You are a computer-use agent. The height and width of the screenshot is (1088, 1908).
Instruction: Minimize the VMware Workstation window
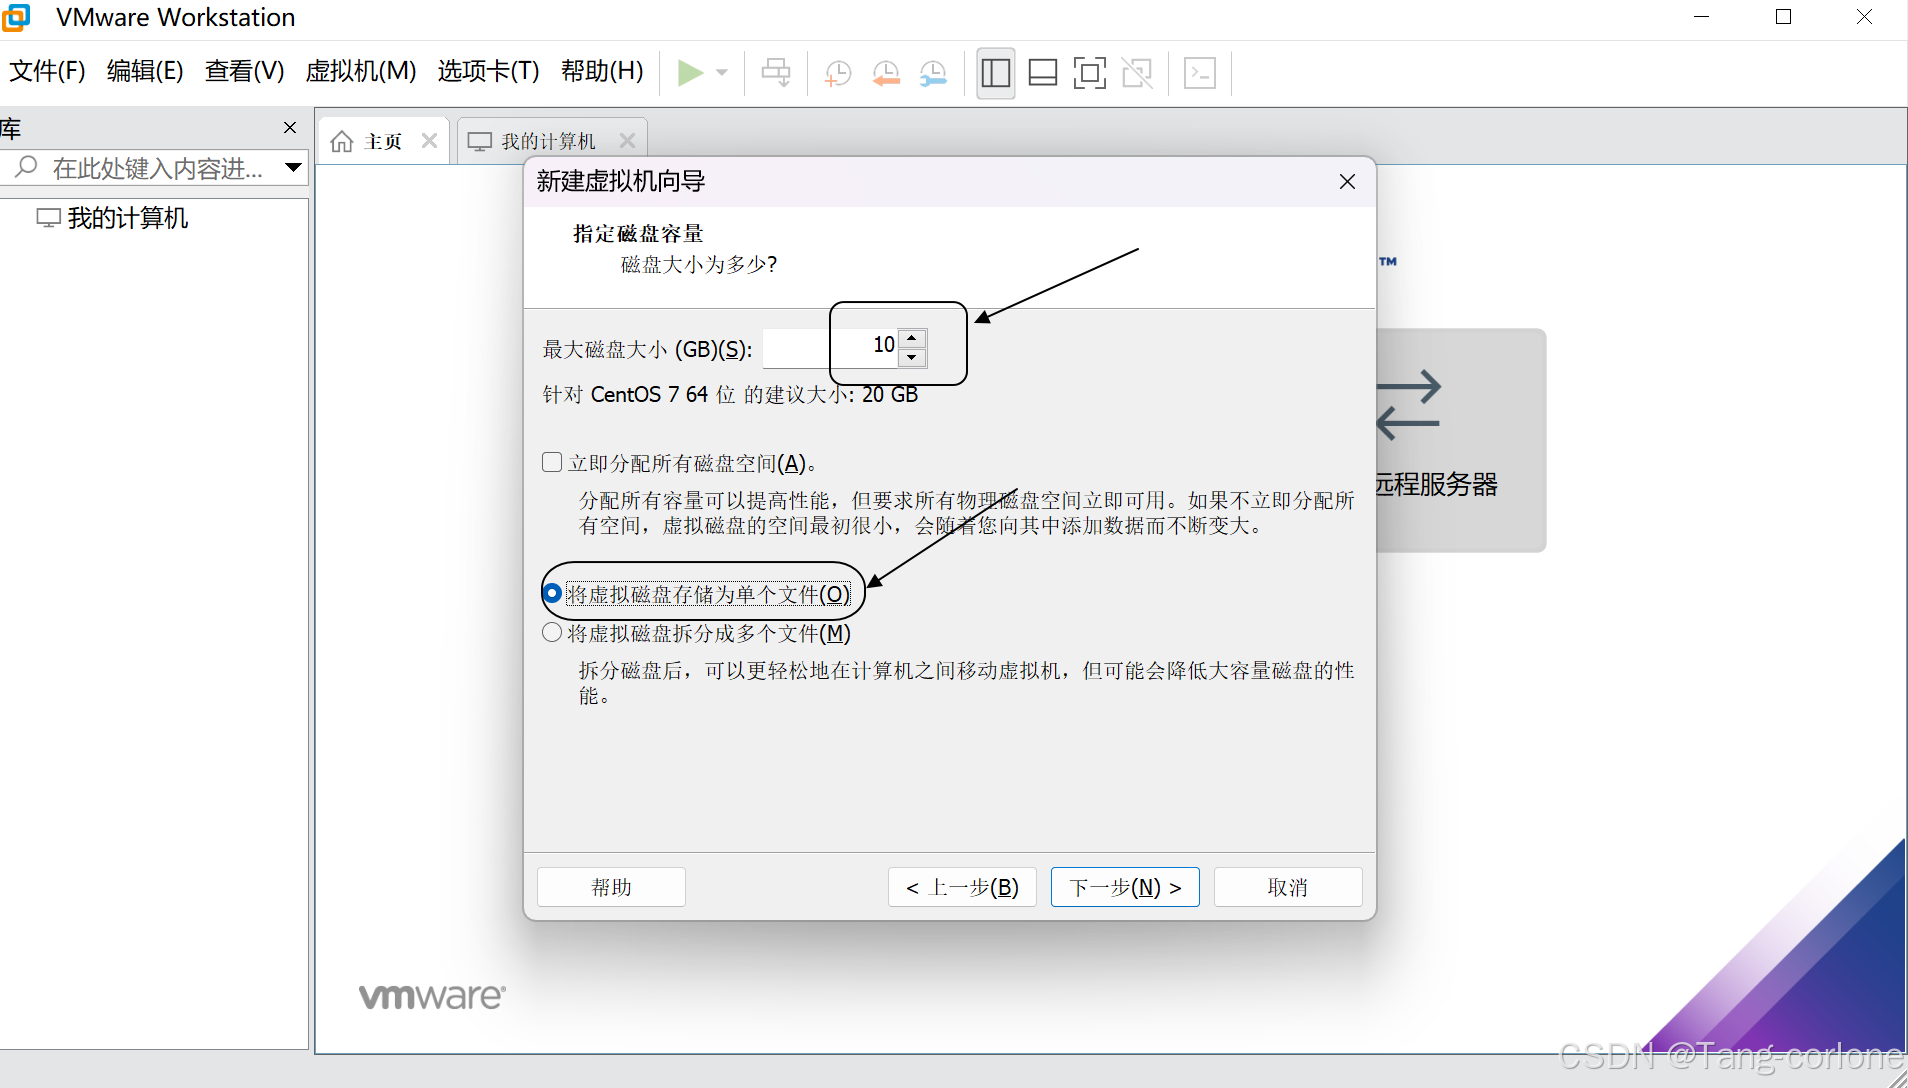pyautogui.click(x=1701, y=17)
